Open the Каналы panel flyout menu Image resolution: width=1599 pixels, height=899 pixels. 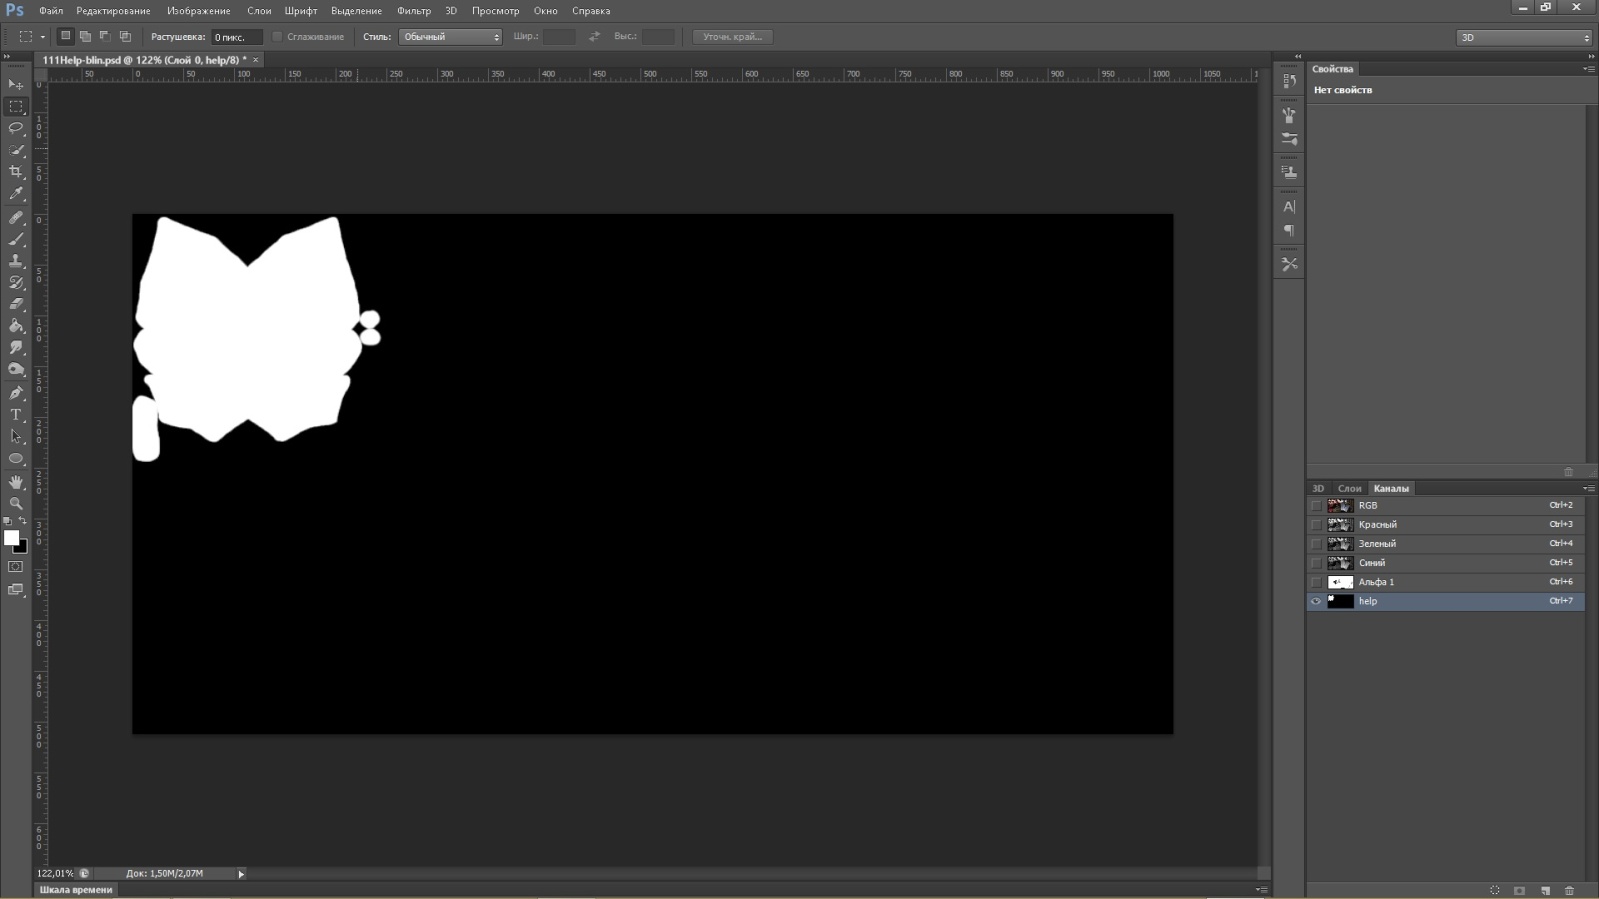tap(1589, 488)
